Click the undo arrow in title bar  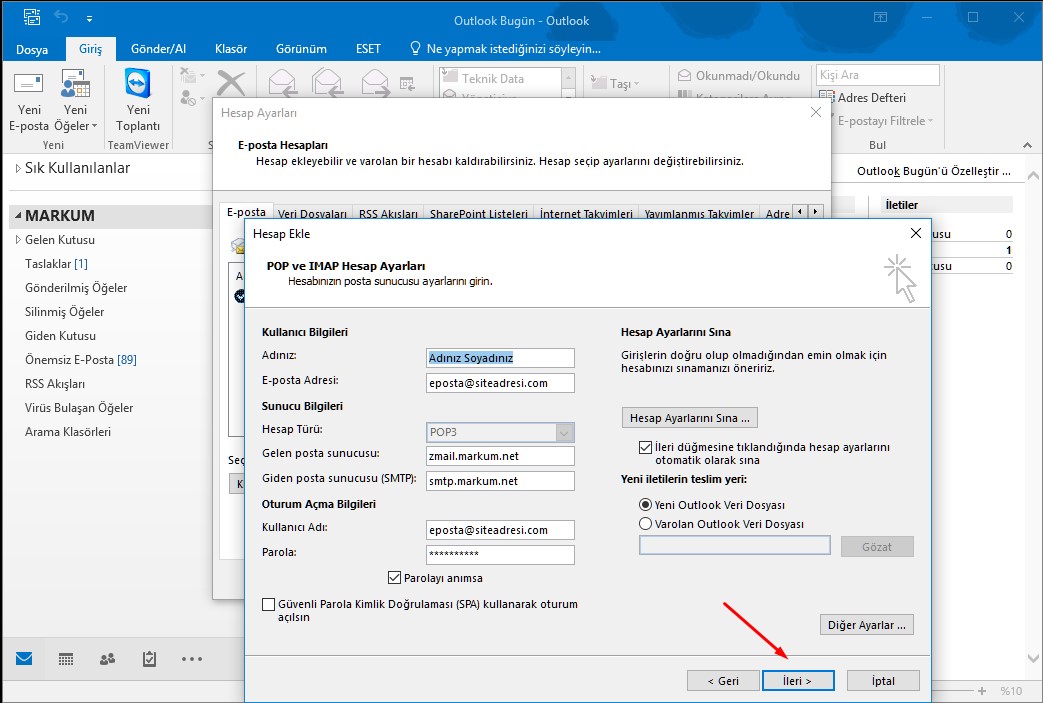[x=61, y=17]
